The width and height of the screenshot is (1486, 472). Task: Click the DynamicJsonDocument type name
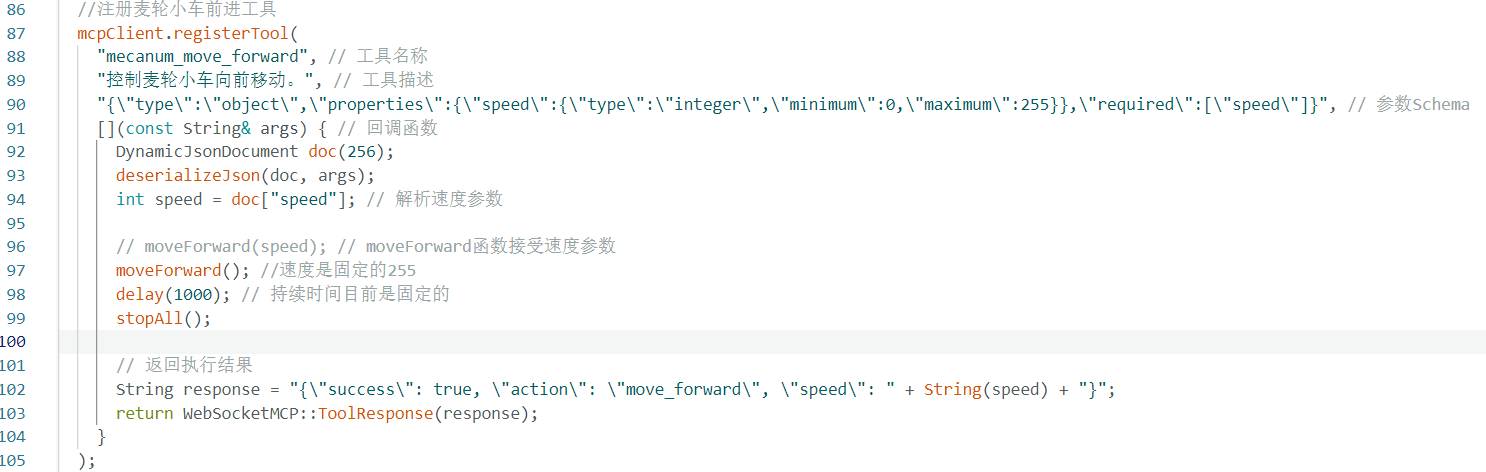(207, 152)
